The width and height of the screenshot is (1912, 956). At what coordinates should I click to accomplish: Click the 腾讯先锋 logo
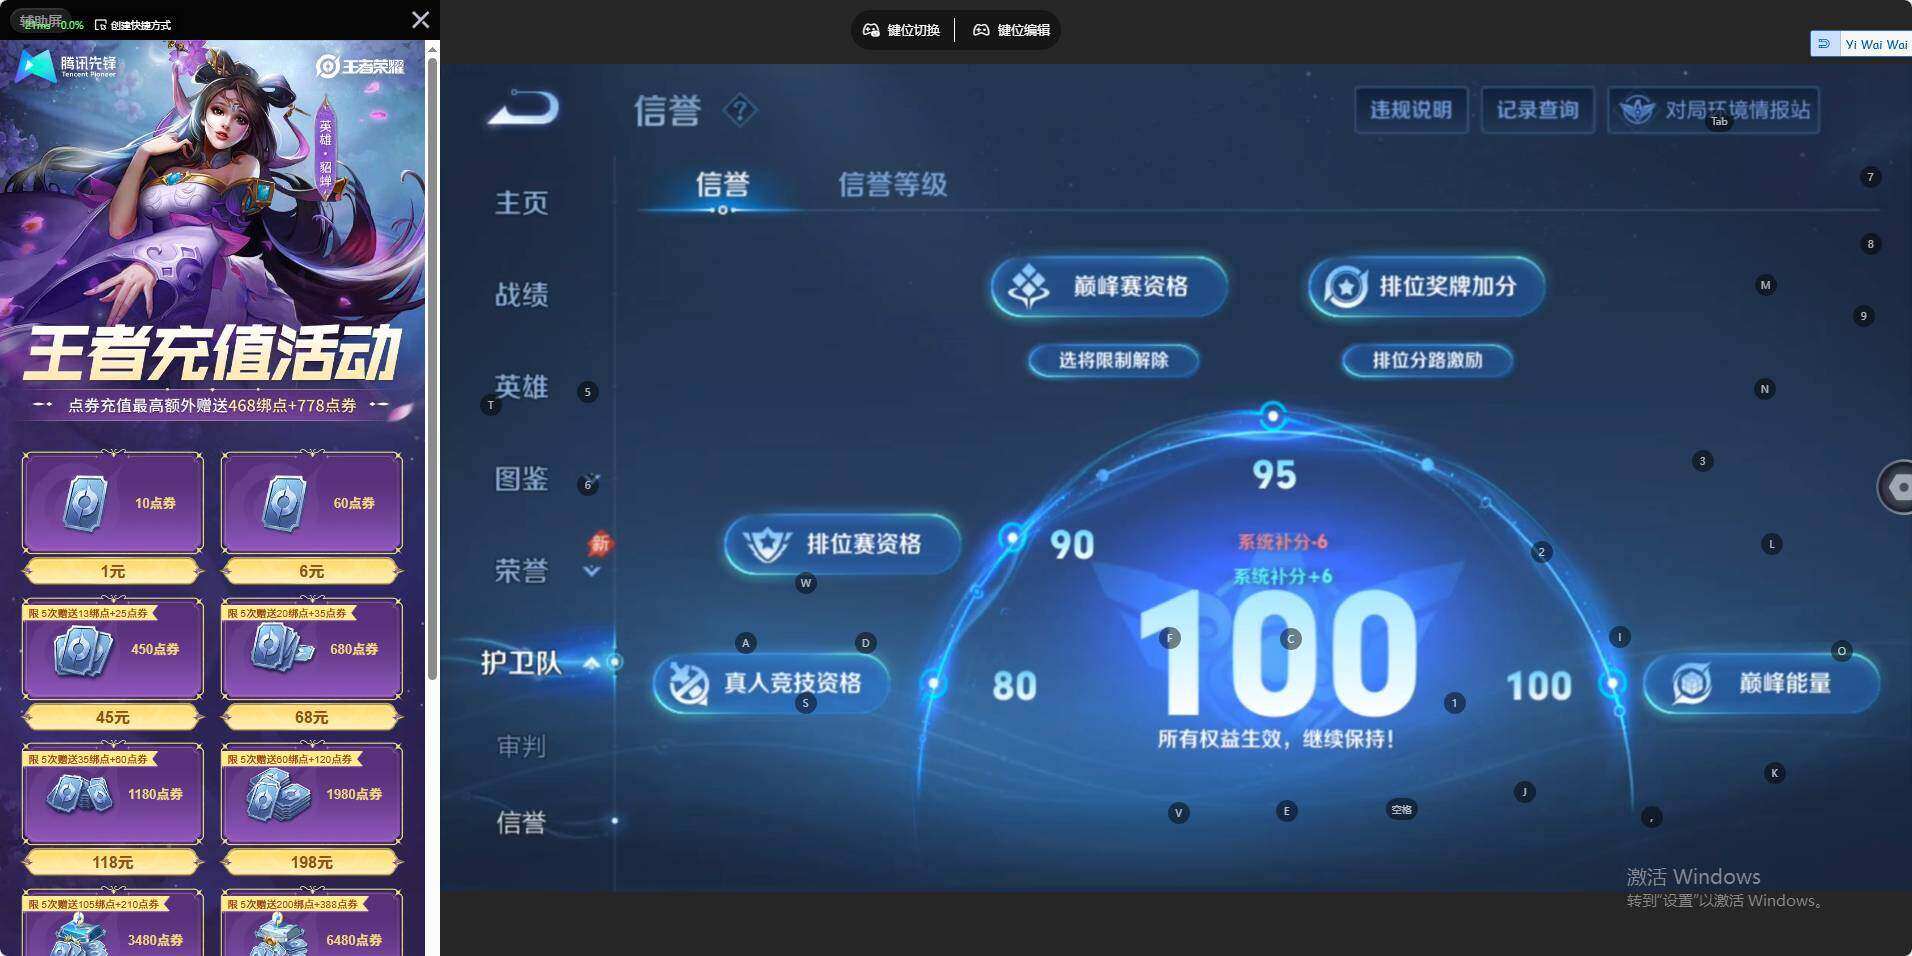click(x=67, y=66)
